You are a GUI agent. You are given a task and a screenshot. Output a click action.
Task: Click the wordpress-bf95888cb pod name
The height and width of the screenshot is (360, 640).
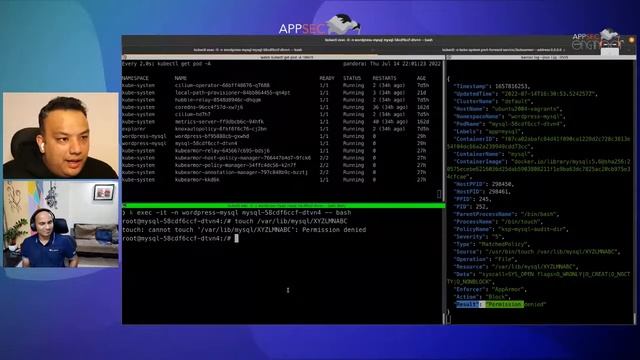pyautogui.click(x=211, y=136)
